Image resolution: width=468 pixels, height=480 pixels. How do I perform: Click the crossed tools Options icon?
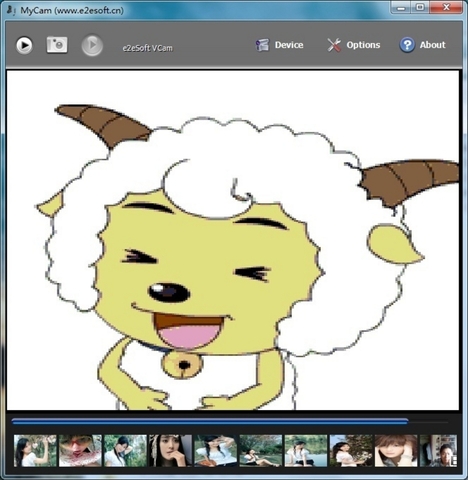click(334, 45)
